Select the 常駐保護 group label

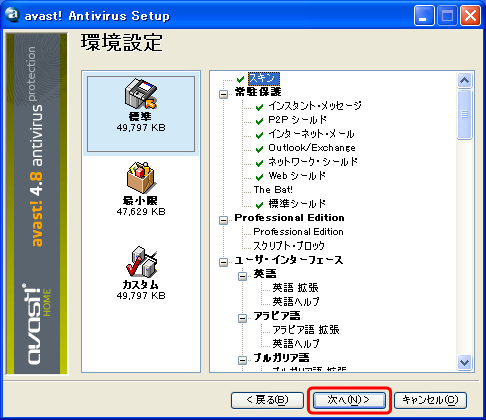pos(258,92)
